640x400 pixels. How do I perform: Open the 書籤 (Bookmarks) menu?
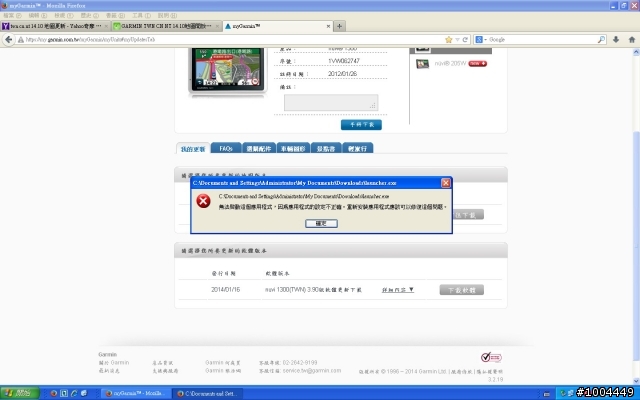115,16
